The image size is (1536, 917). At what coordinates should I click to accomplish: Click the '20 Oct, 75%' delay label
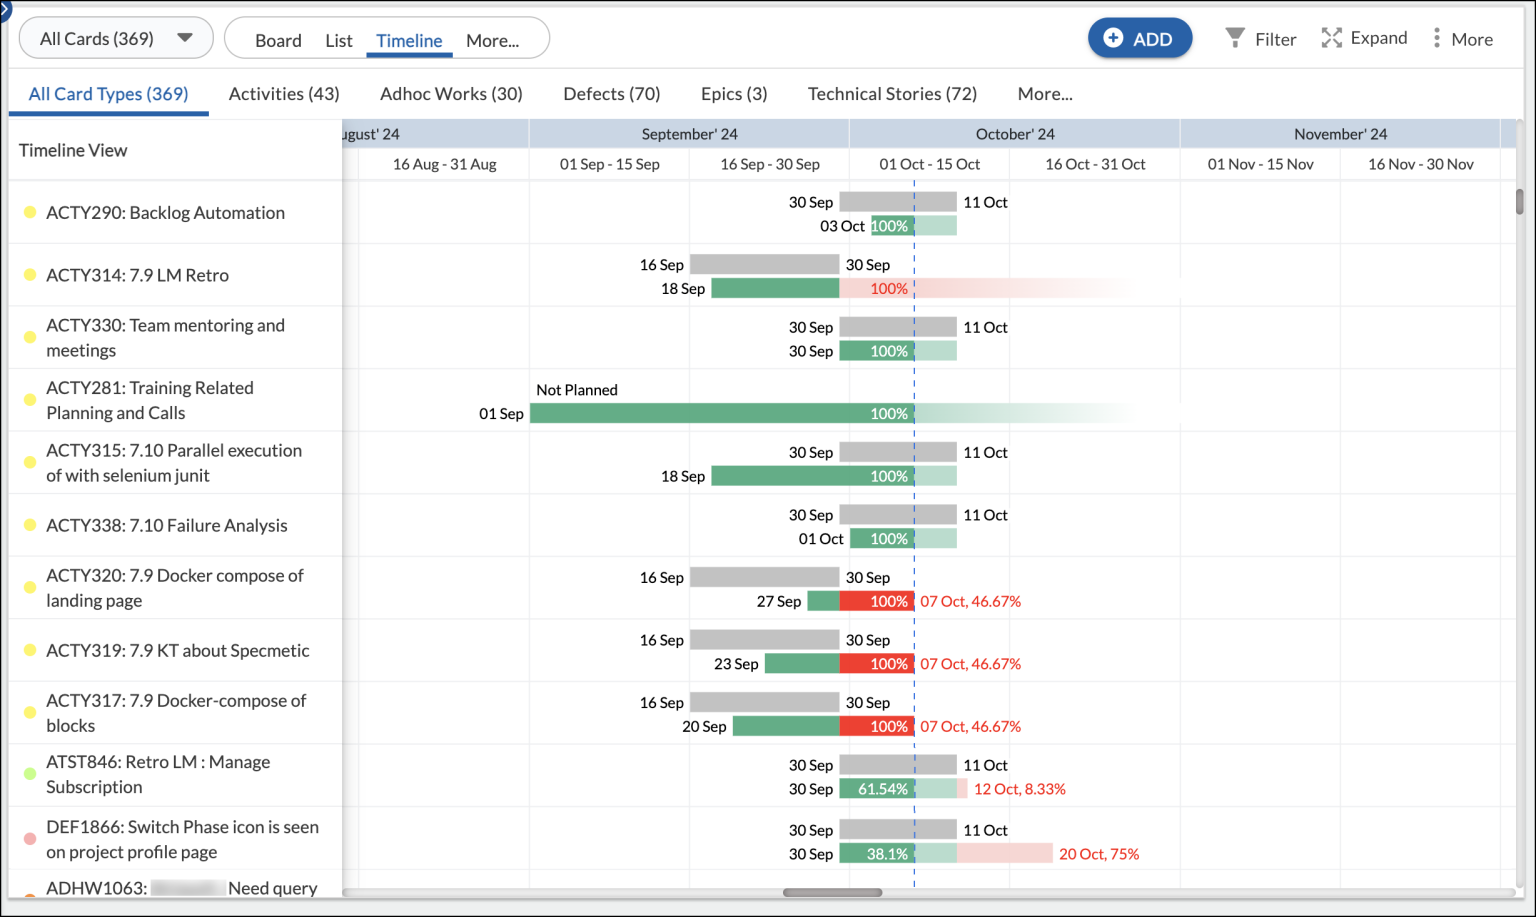click(1099, 854)
